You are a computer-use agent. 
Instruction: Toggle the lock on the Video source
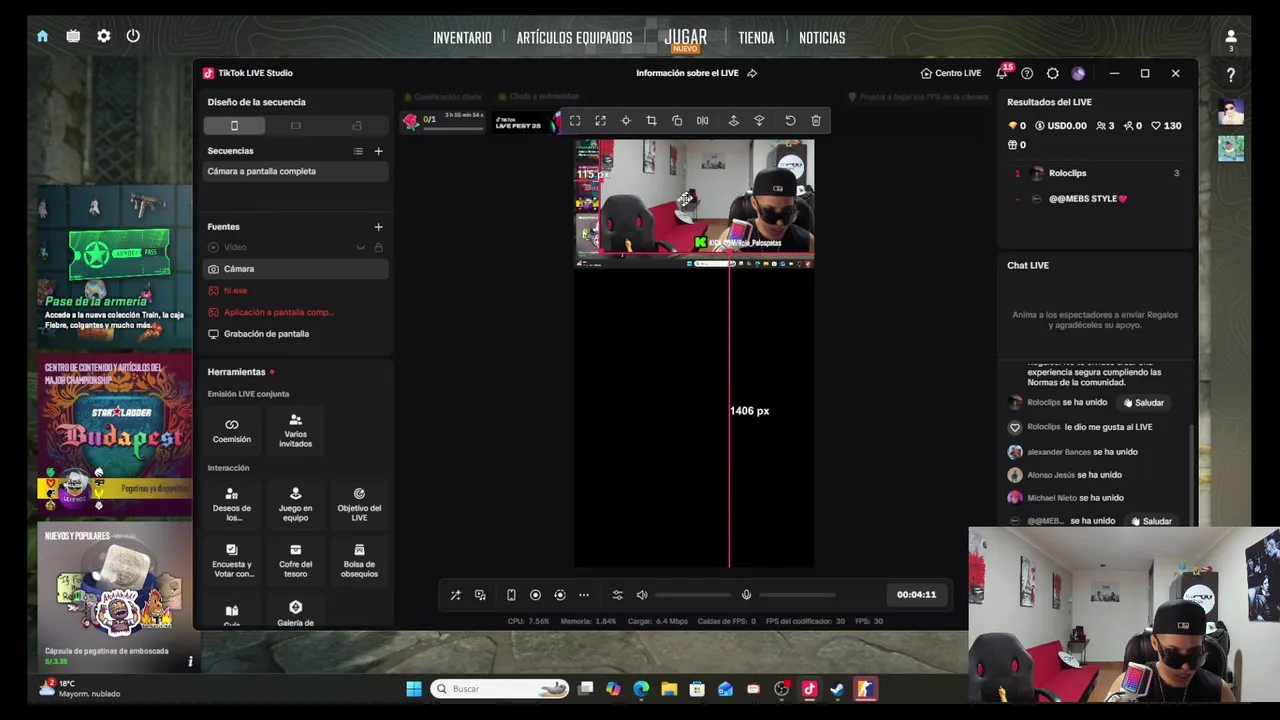point(378,247)
